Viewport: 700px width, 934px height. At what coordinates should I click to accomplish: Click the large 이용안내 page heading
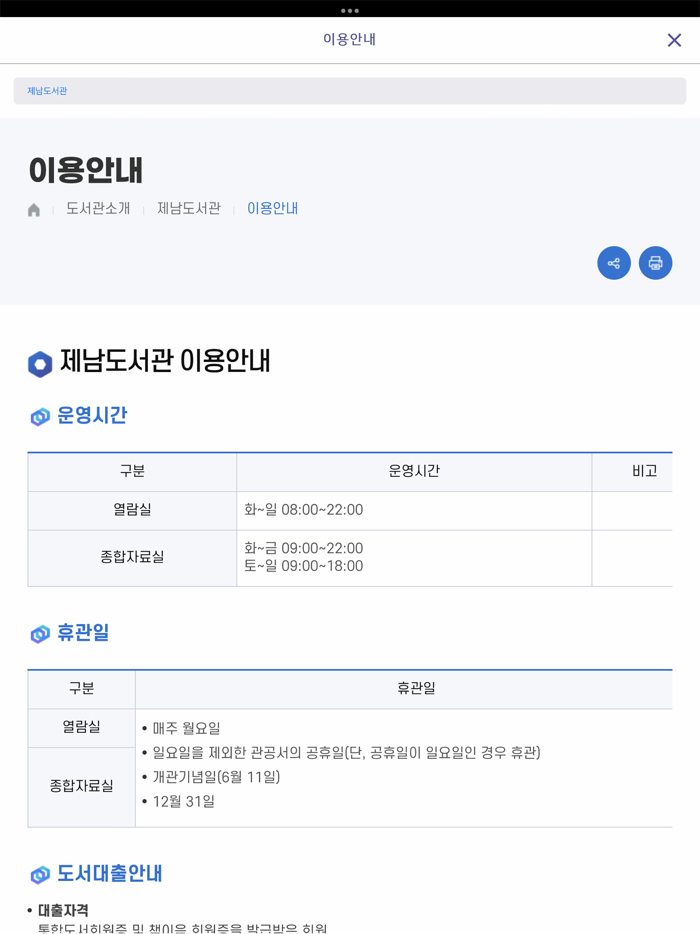(x=85, y=170)
